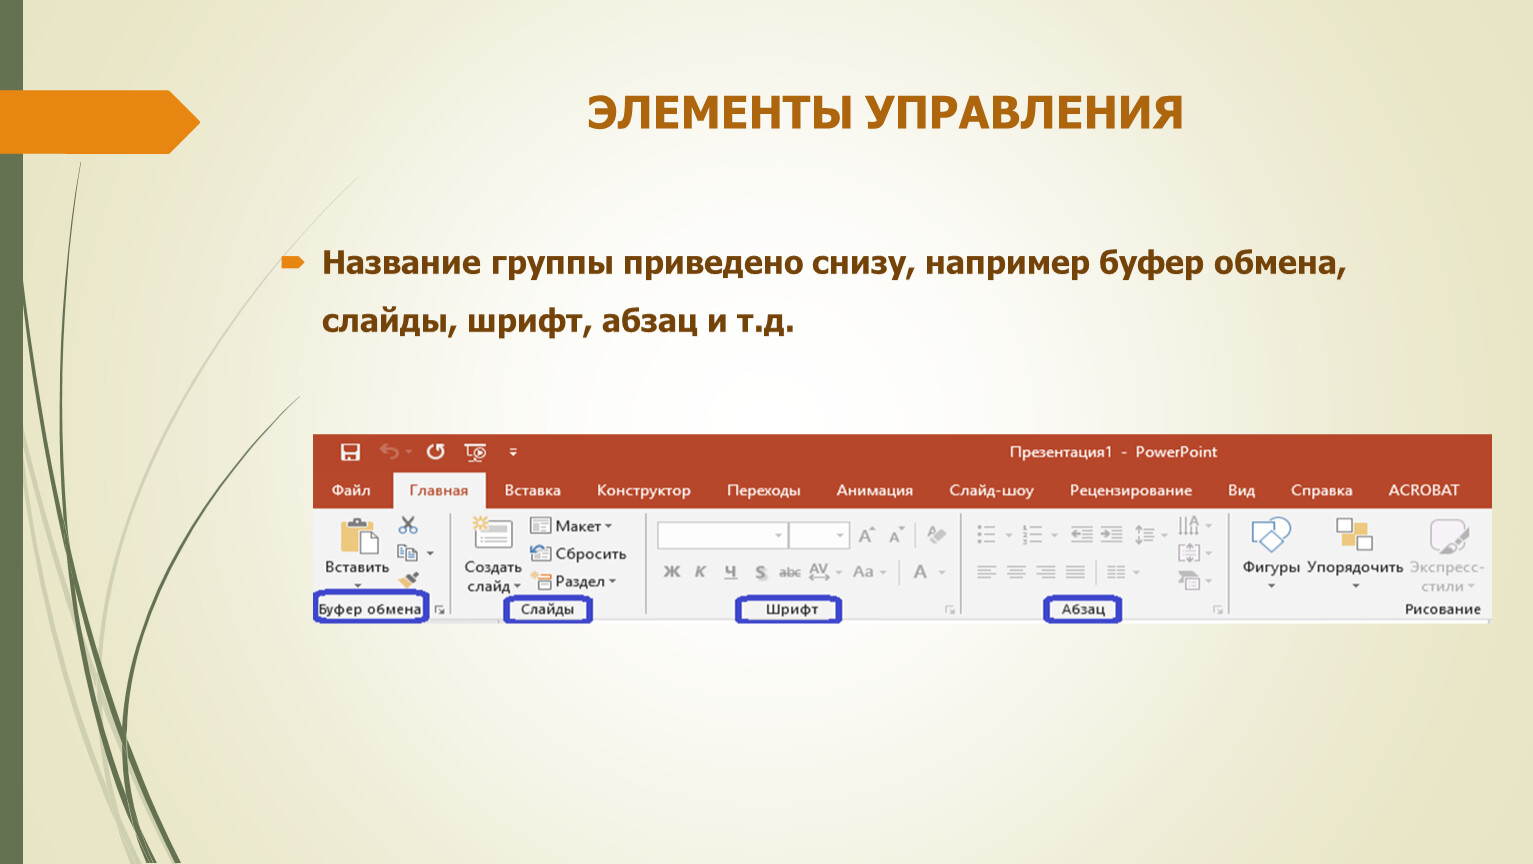
Task: Toggle bold Ж formatting
Action: (671, 572)
